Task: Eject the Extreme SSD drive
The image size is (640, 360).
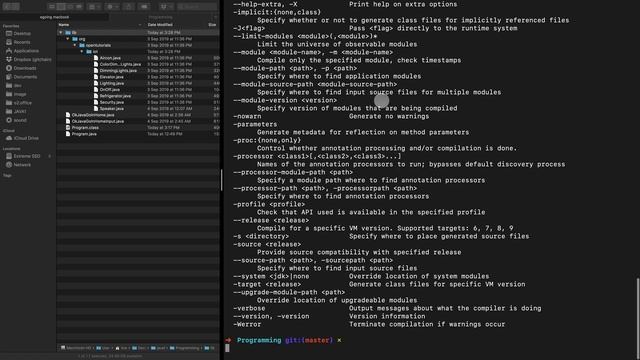Action: click(x=50, y=156)
